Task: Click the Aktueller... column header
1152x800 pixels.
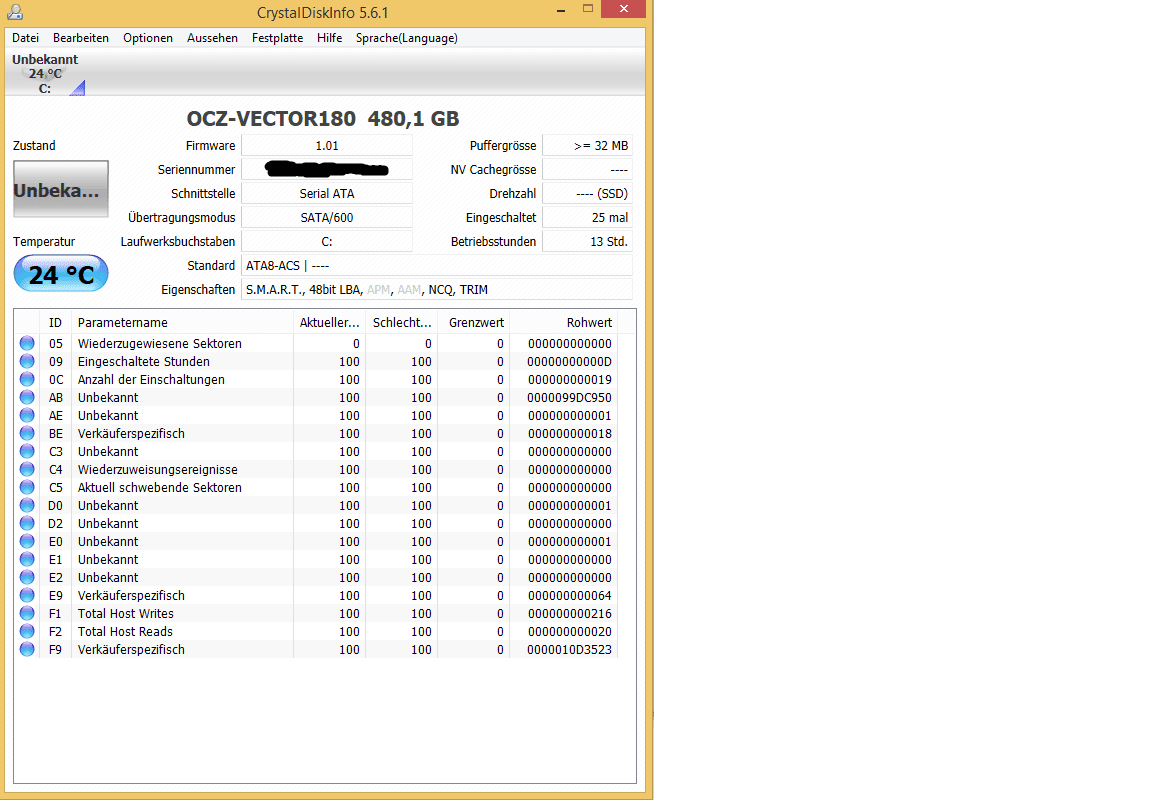Action: (x=329, y=322)
